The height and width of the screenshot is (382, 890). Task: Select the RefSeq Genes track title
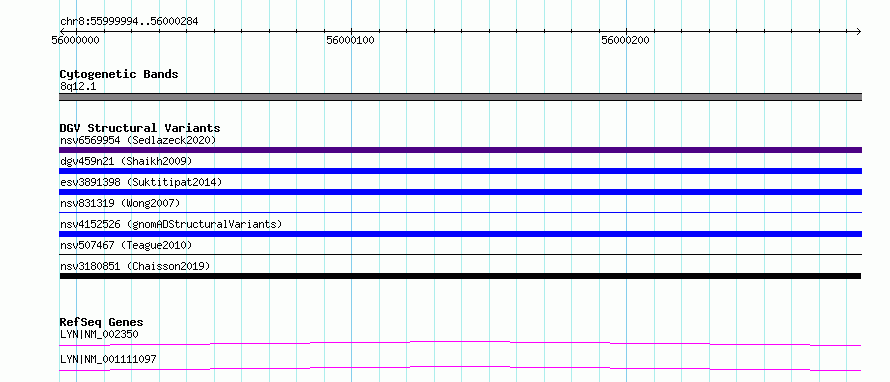(102, 322)
